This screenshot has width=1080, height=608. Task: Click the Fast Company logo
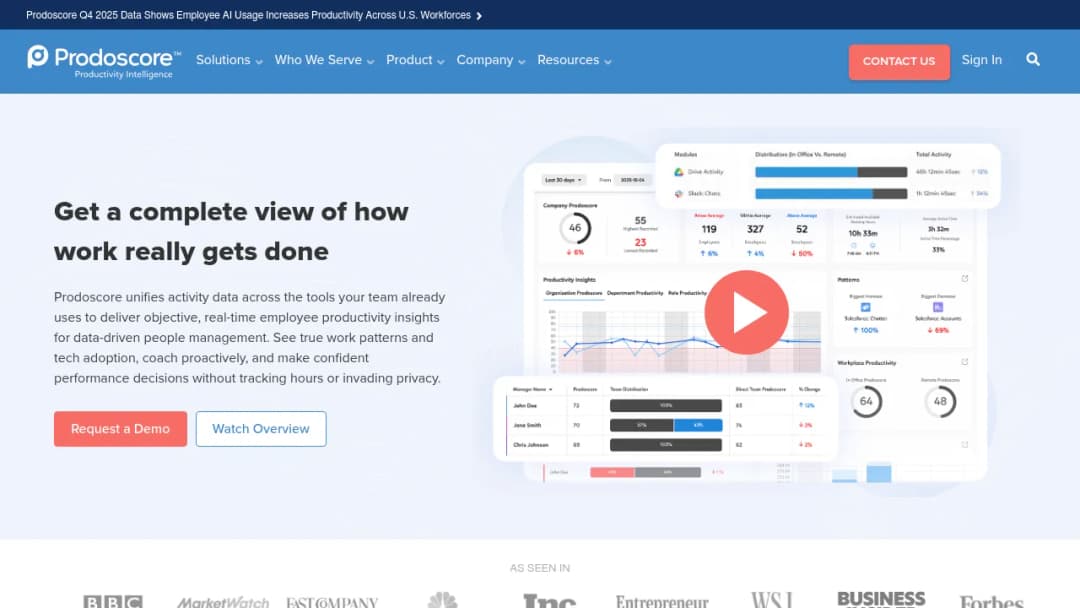(x=332, y=602)
